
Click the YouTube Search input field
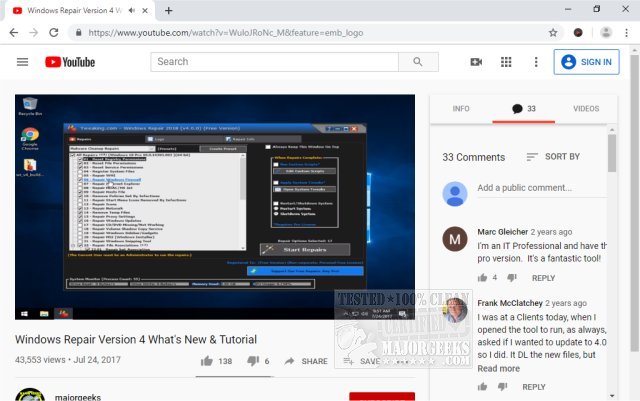point(274,62)
